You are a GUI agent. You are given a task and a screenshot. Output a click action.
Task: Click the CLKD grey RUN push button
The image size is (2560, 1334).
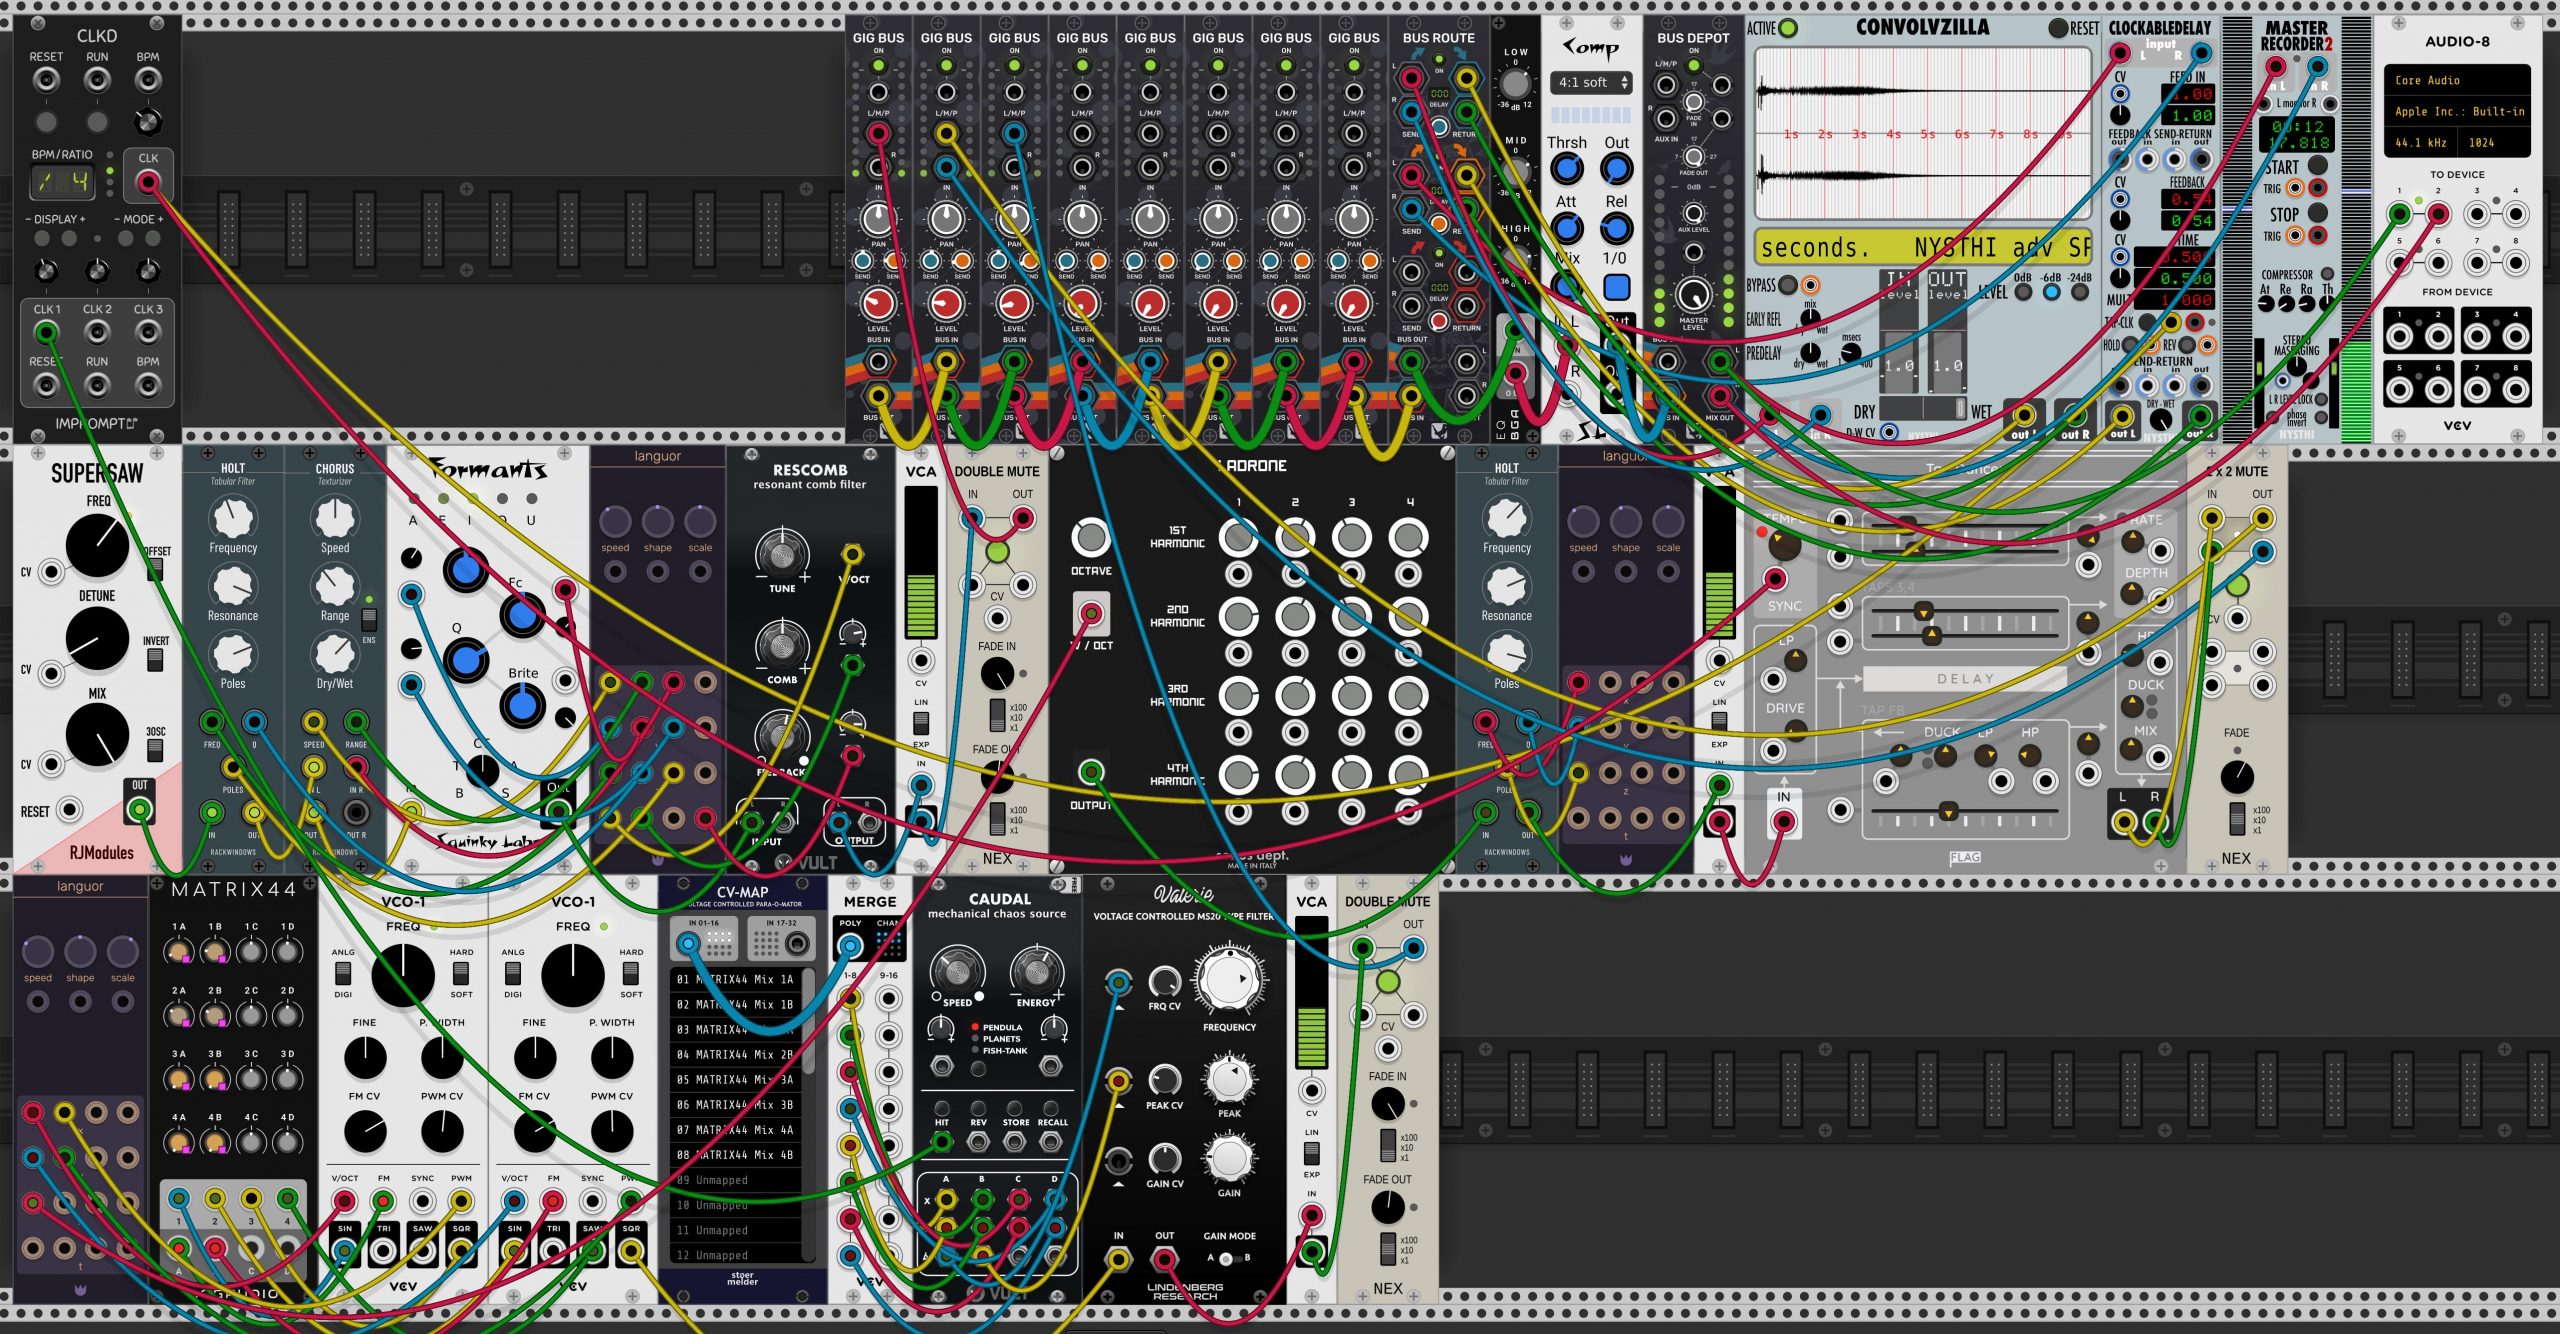[x=97, y=122]
